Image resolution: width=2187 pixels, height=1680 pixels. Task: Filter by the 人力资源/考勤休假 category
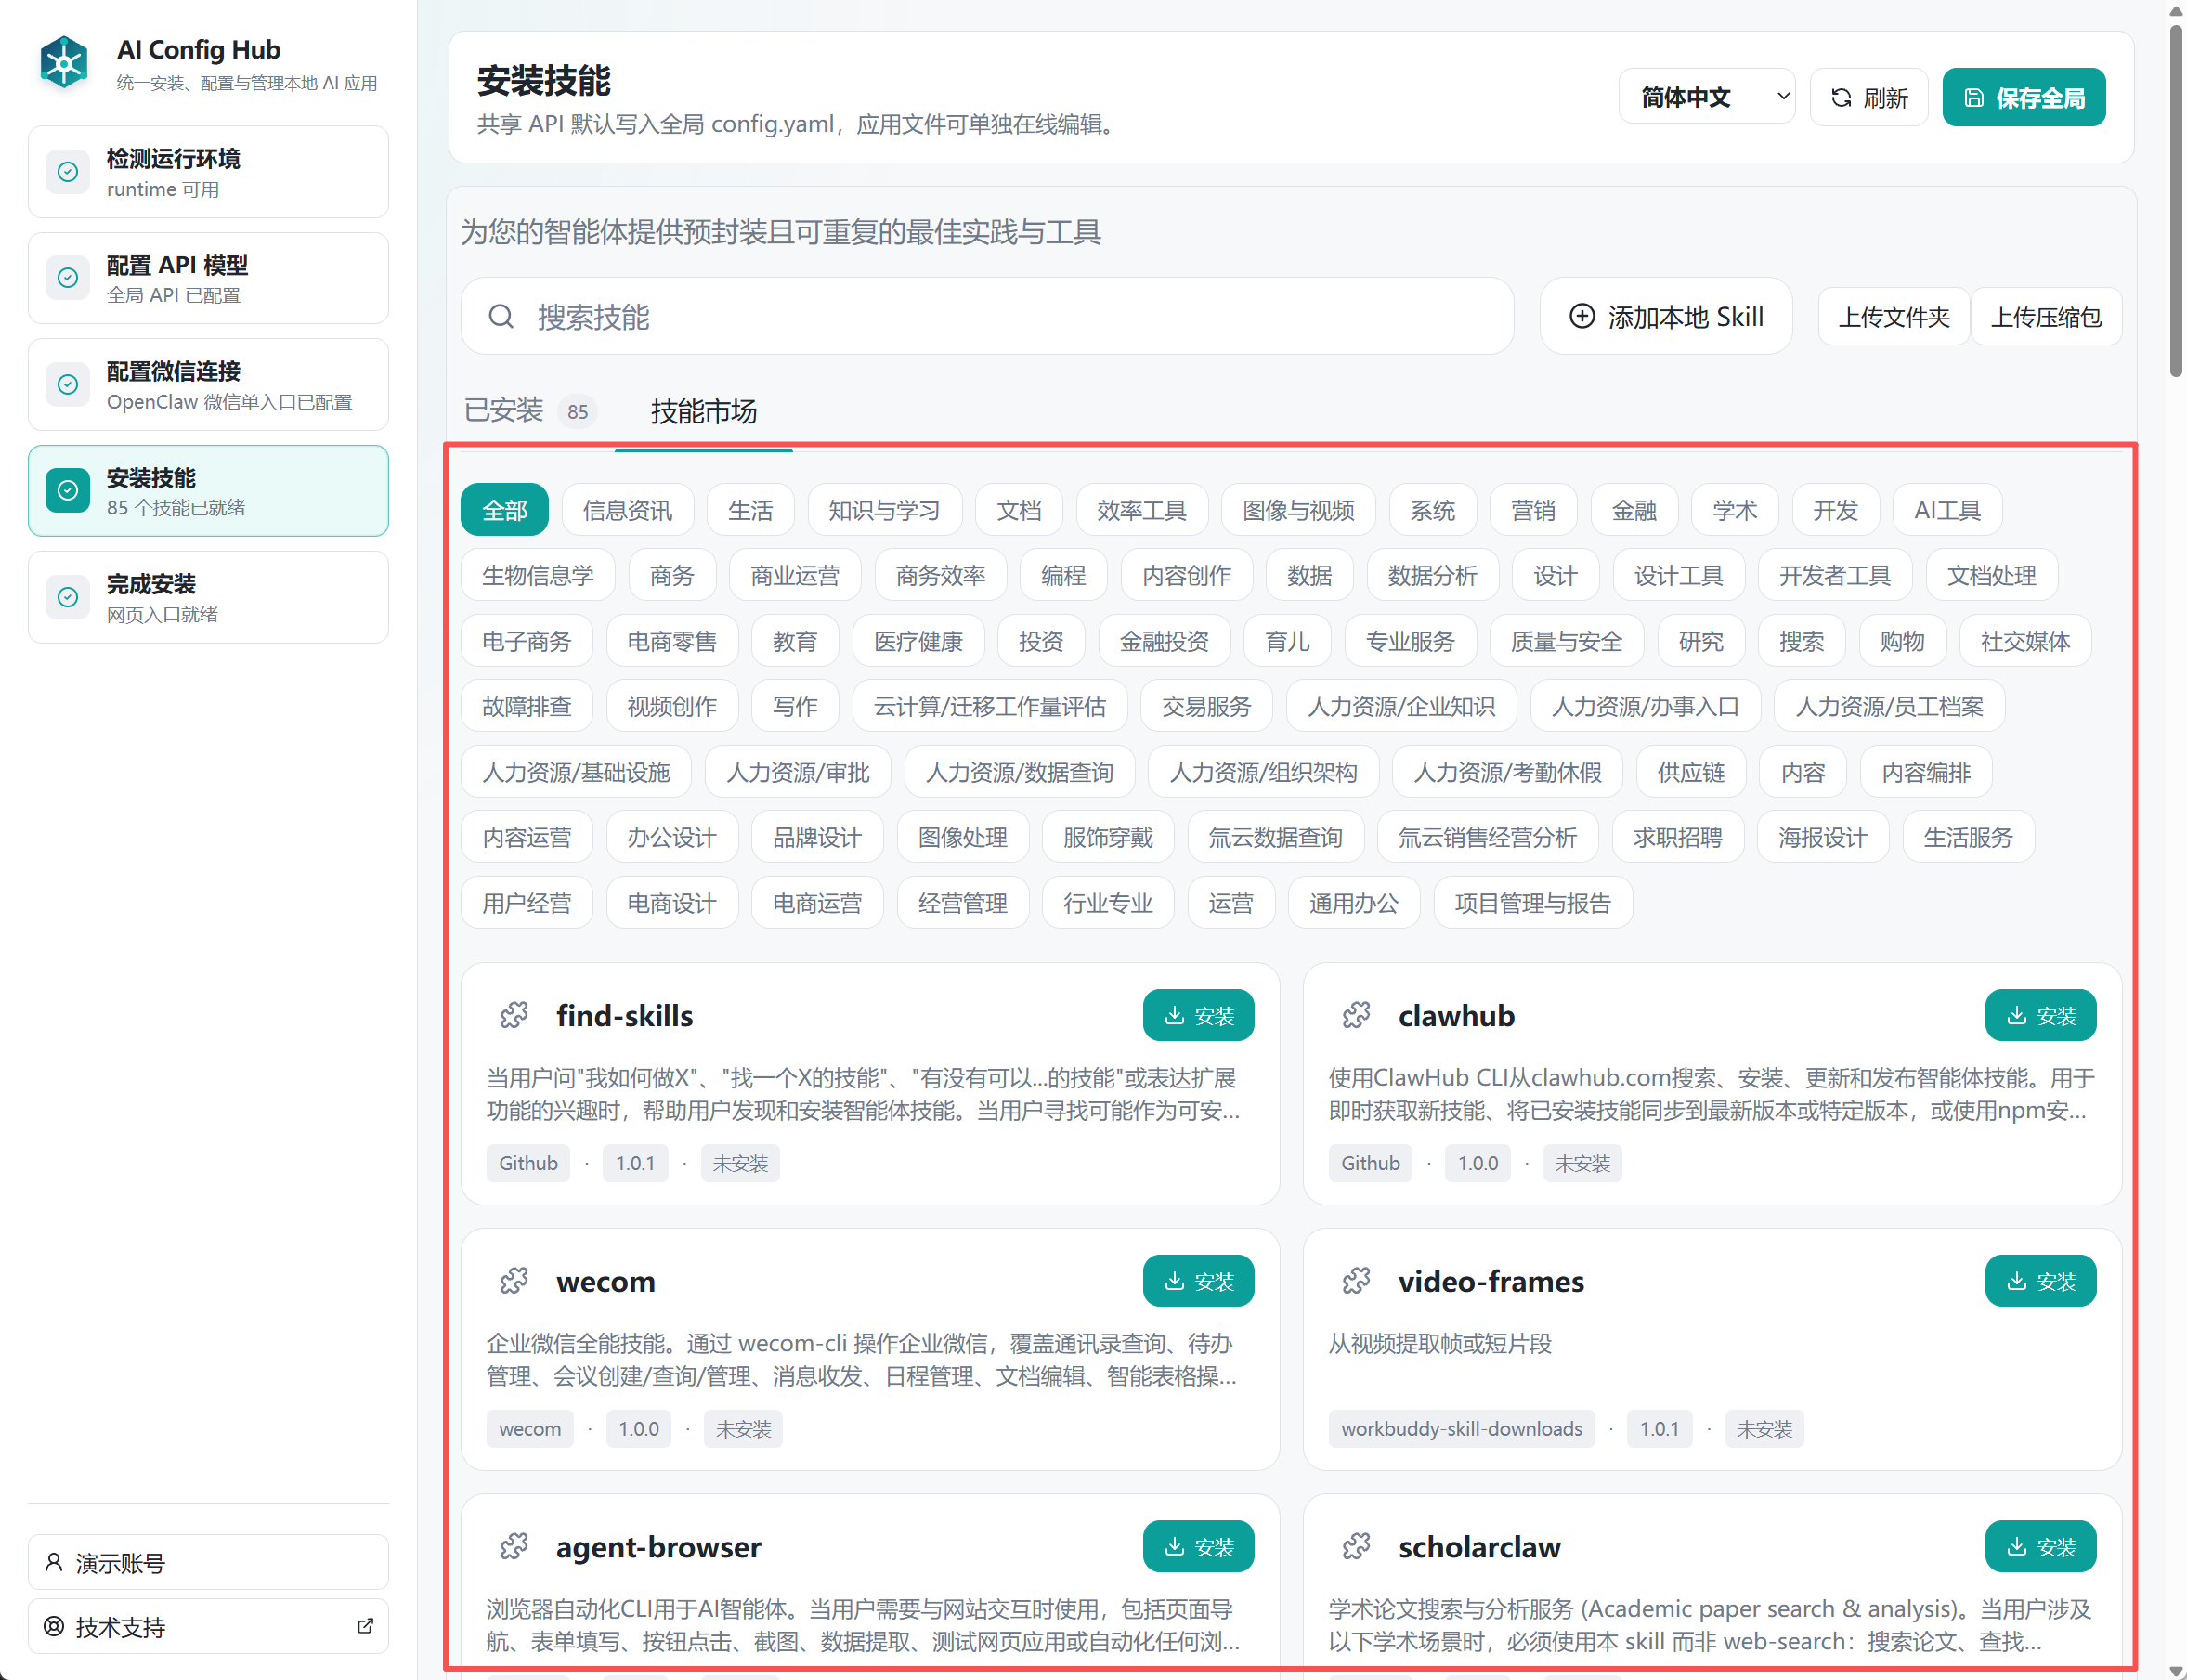pyautogui.click(x=1507, y=772)
